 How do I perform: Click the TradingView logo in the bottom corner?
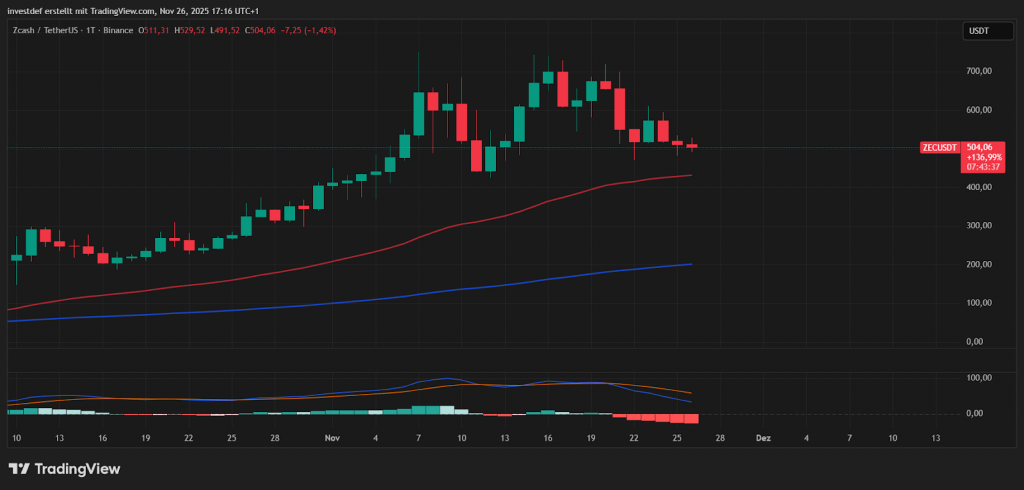tap(64, 468)
